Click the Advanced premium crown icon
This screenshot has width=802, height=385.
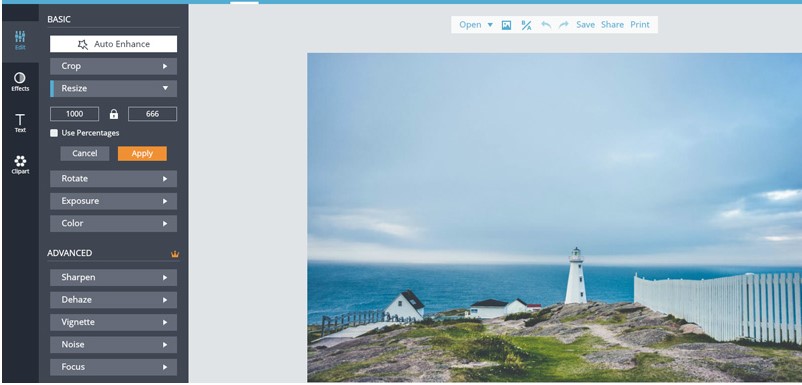(175, 254)
